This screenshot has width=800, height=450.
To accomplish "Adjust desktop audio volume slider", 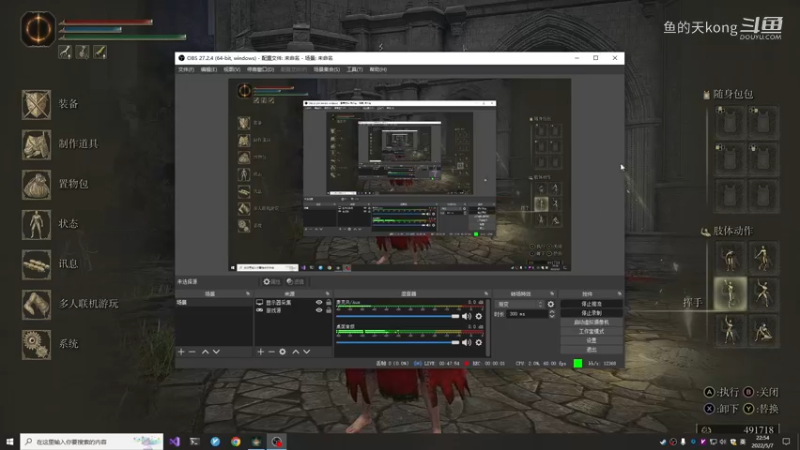I will click(x=398, y=342).
